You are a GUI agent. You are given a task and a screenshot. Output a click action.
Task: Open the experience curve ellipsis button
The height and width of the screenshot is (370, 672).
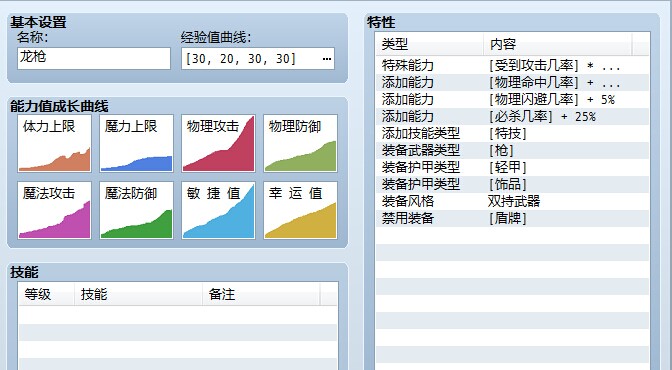[x=327, y=59]
